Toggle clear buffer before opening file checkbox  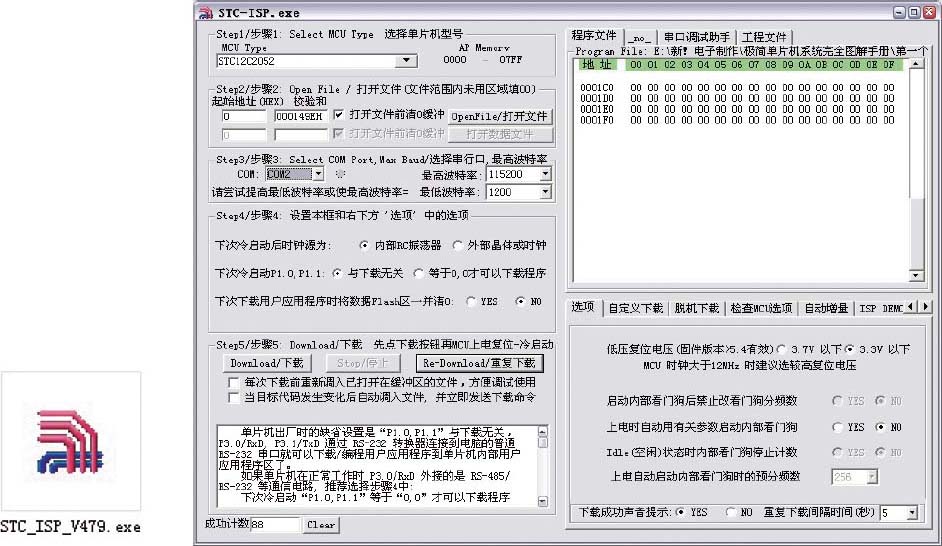[x=339, y=114]
